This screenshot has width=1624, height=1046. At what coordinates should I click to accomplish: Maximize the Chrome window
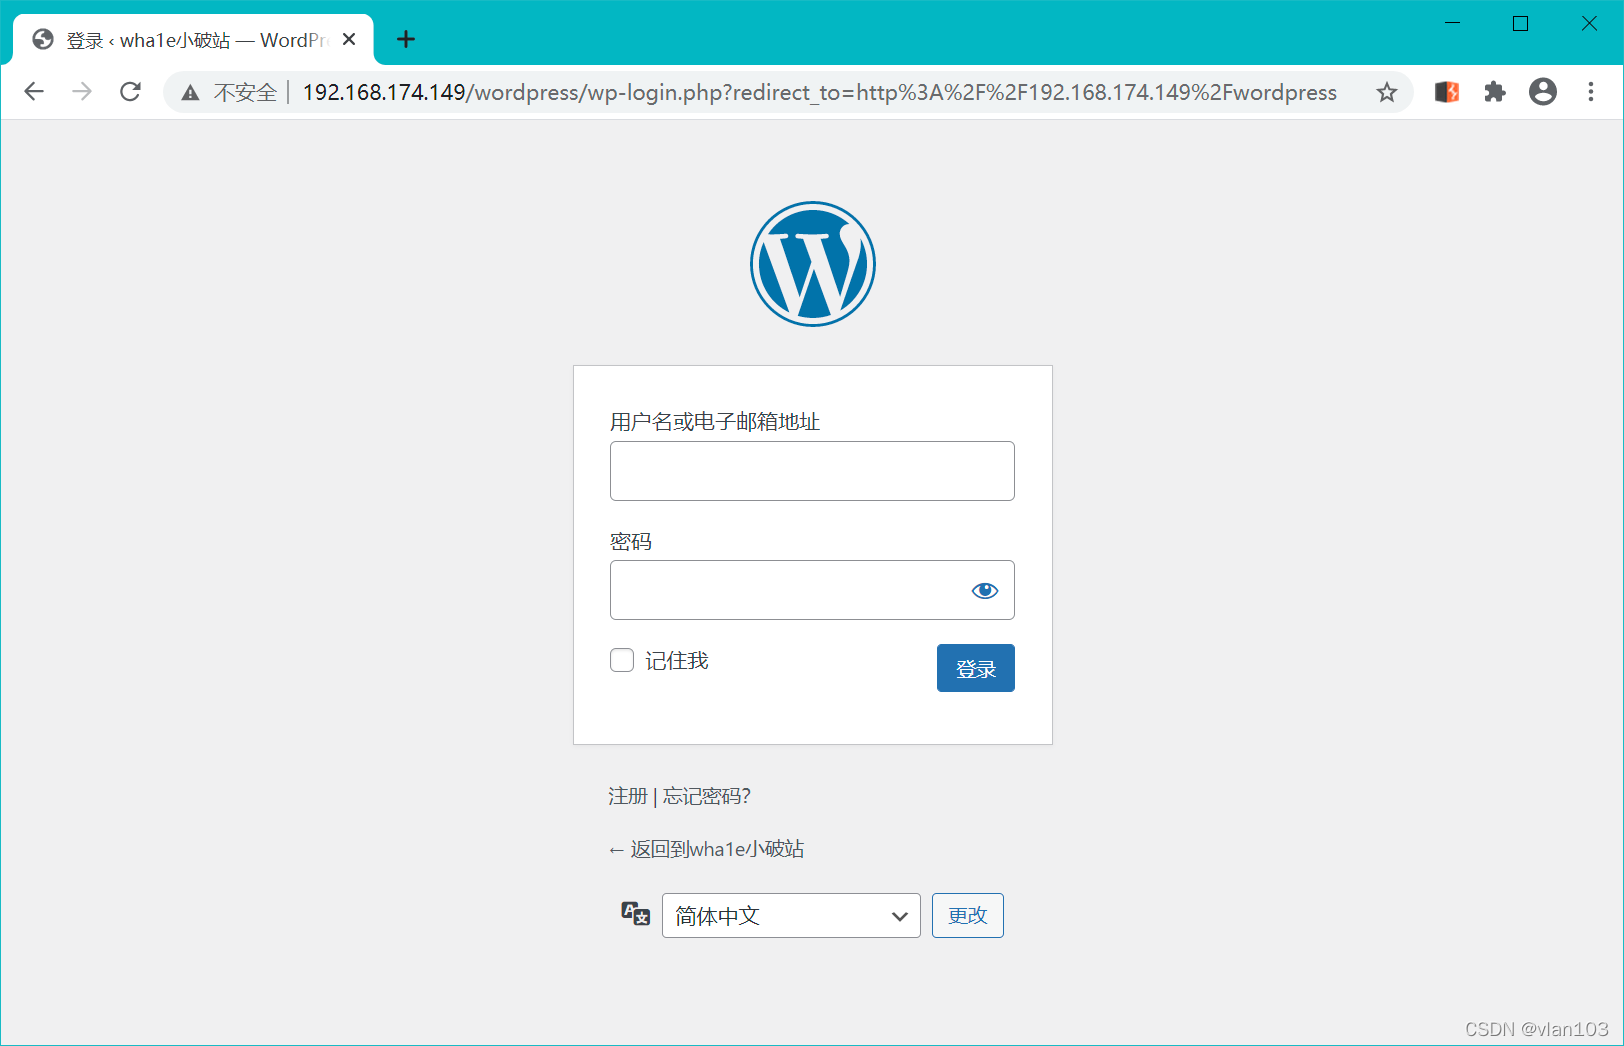point(1520,23)
